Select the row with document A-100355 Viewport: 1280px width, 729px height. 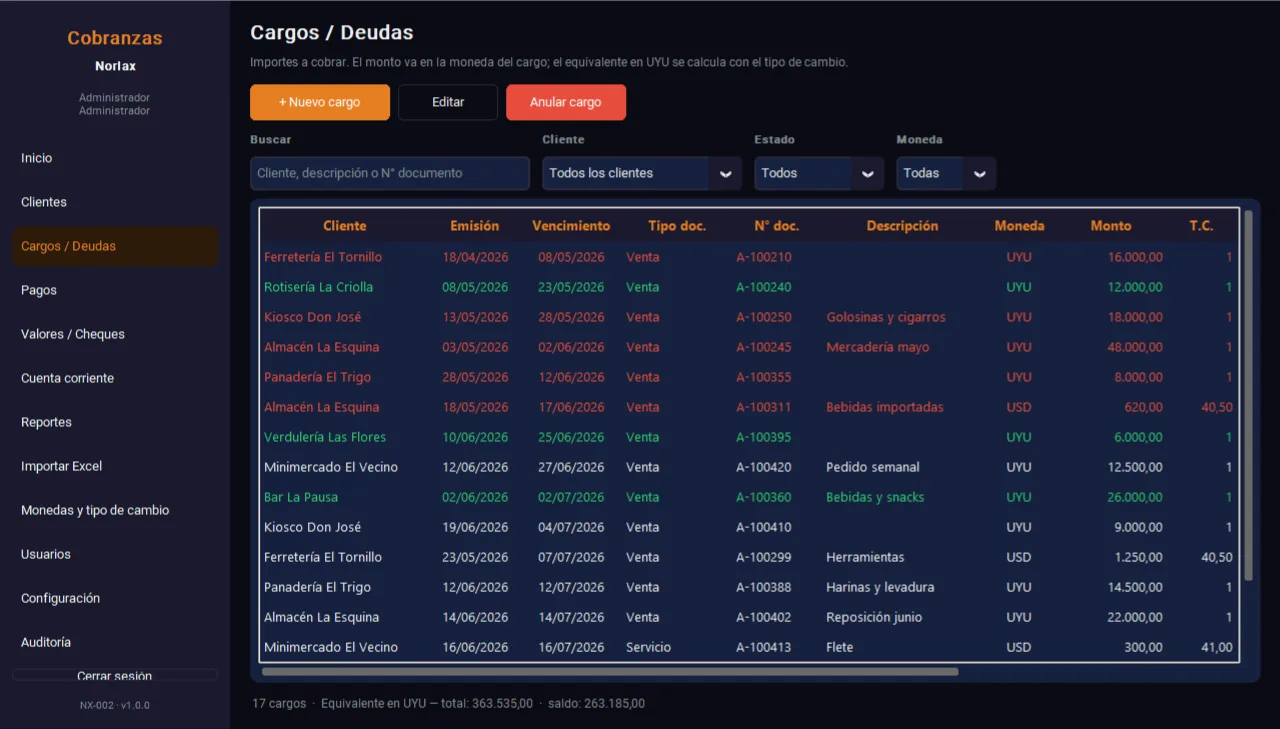click(749, 377)
